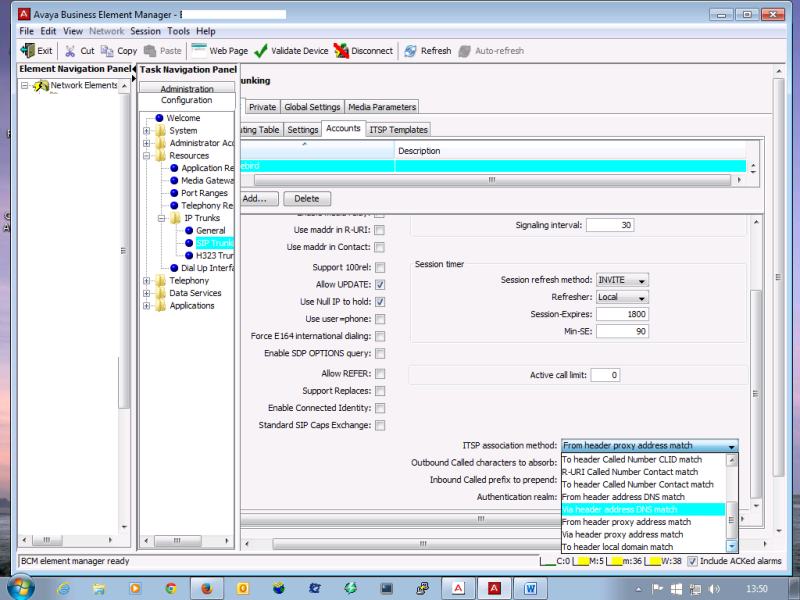
Task: Open Internet Explorer from taskbar
Action: pyautogui.click(x=63, y=588)
